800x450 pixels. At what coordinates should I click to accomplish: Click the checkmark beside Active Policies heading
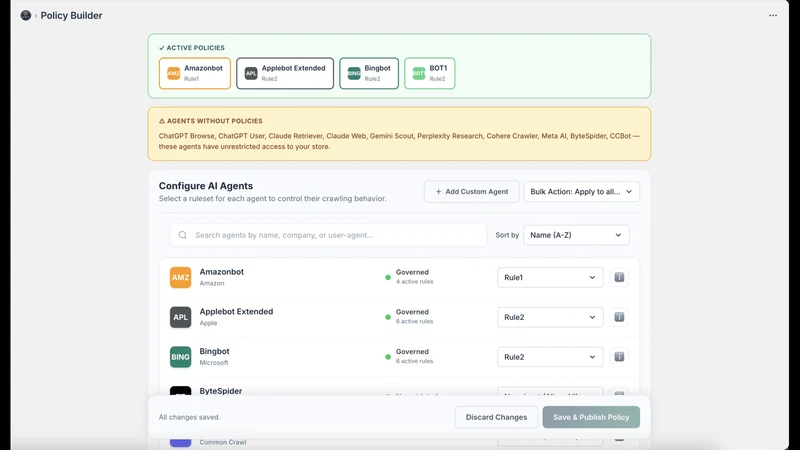coord(162,48)
